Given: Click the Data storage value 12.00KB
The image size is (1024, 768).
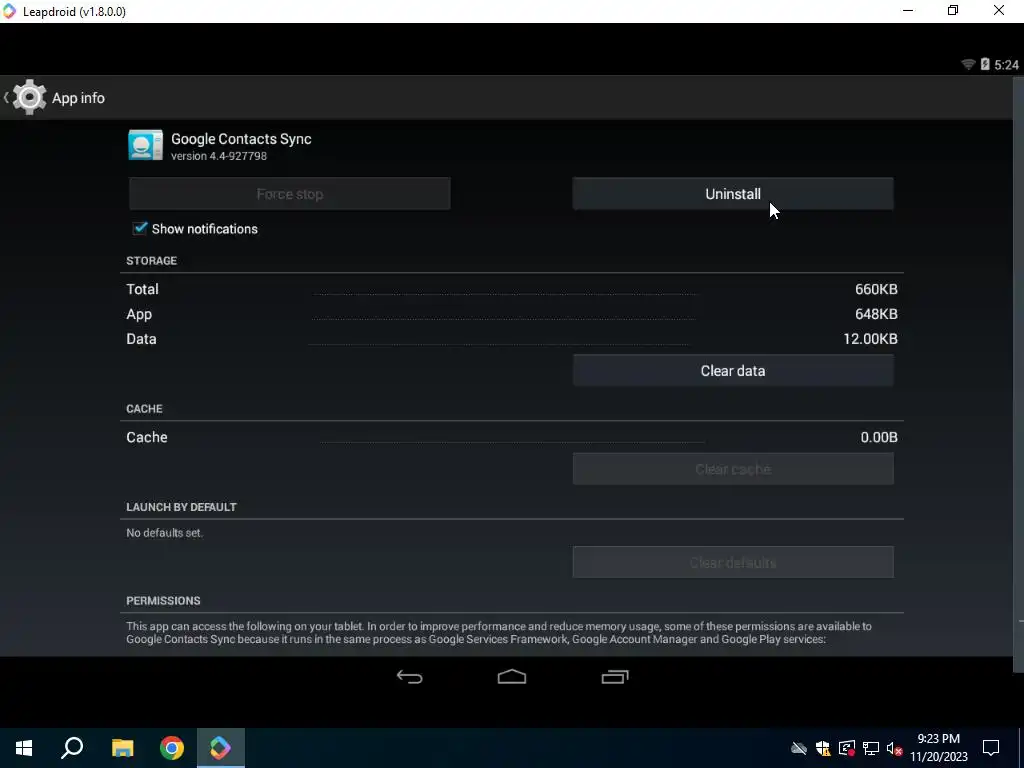Looking at the screenshot, I should pyautogui.click(x=870, y=339).
